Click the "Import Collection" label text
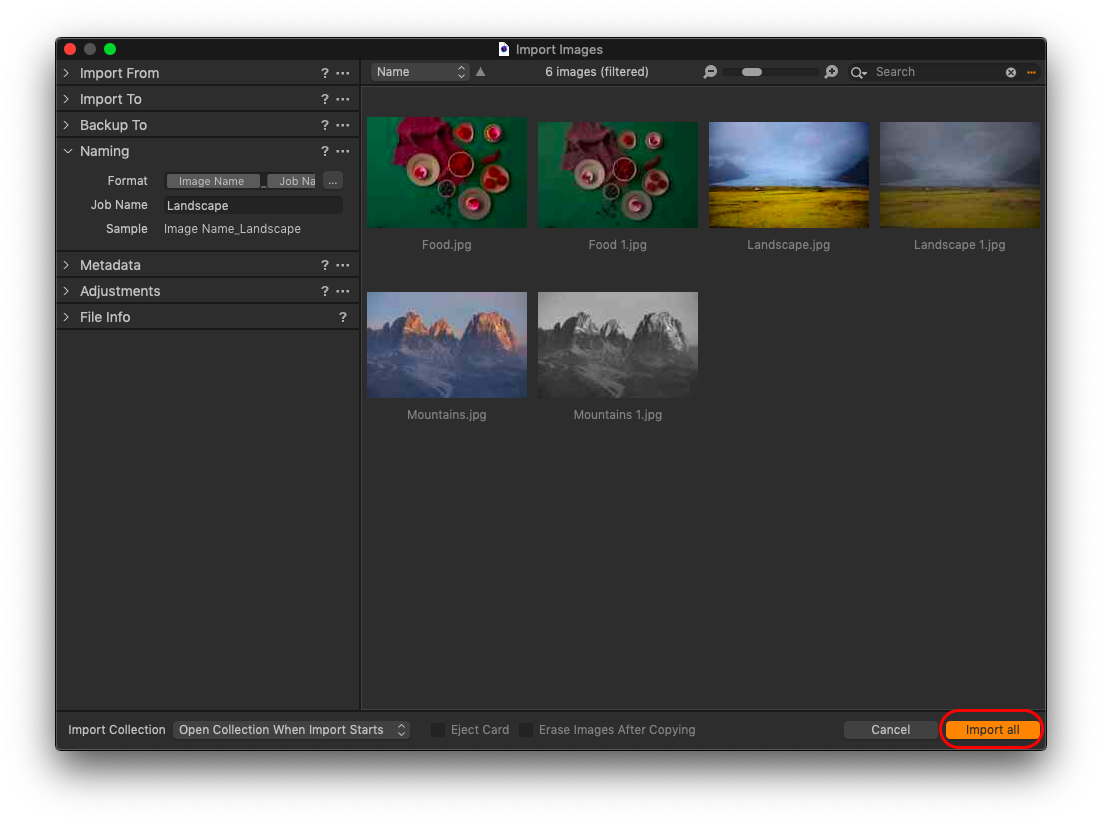Screen dimensions: 1102x824 click(117, 730)
